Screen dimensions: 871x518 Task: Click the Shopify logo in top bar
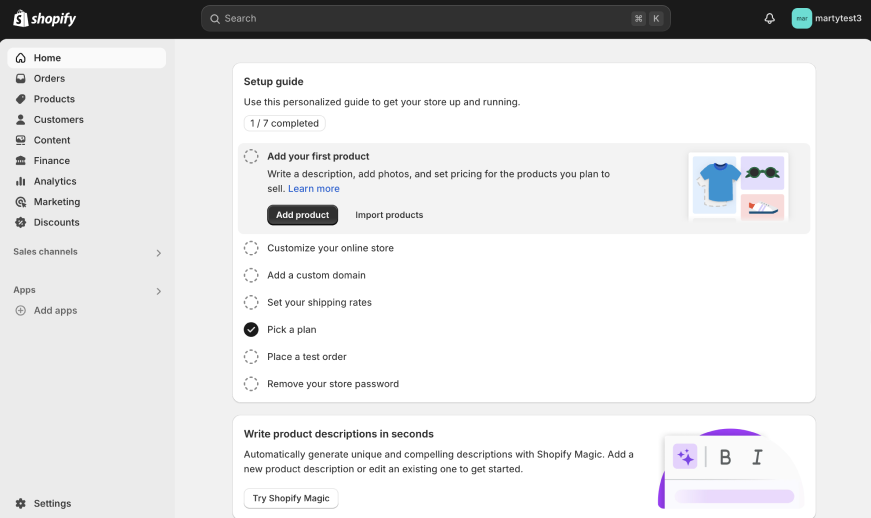click(x=44, y=18)
